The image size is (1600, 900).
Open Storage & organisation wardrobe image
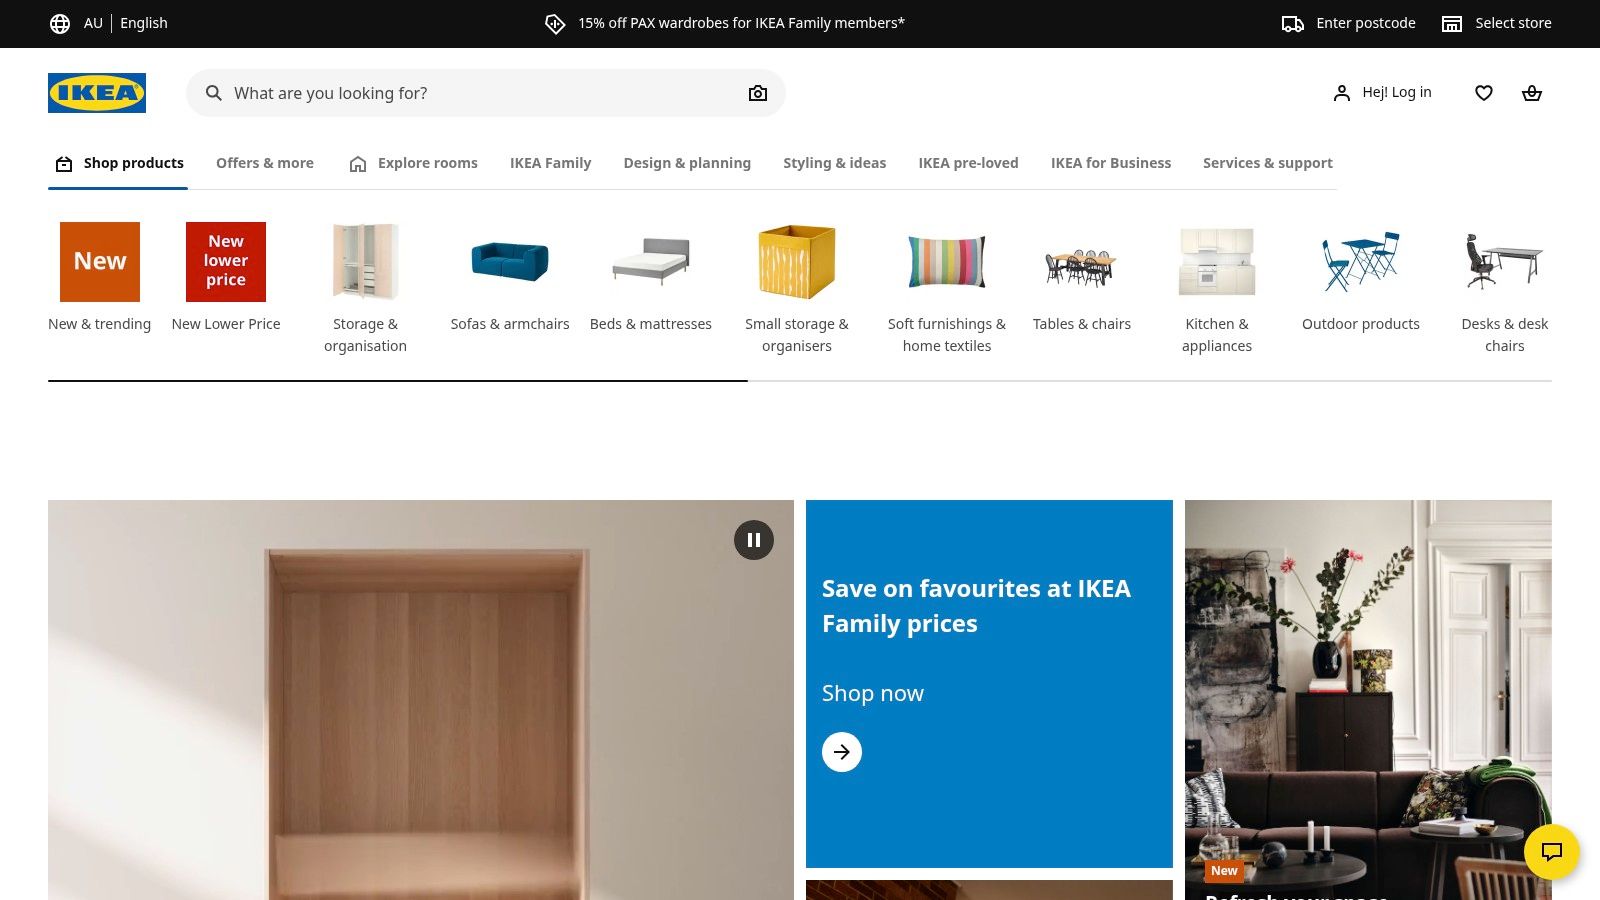click(x=365, y=262)
